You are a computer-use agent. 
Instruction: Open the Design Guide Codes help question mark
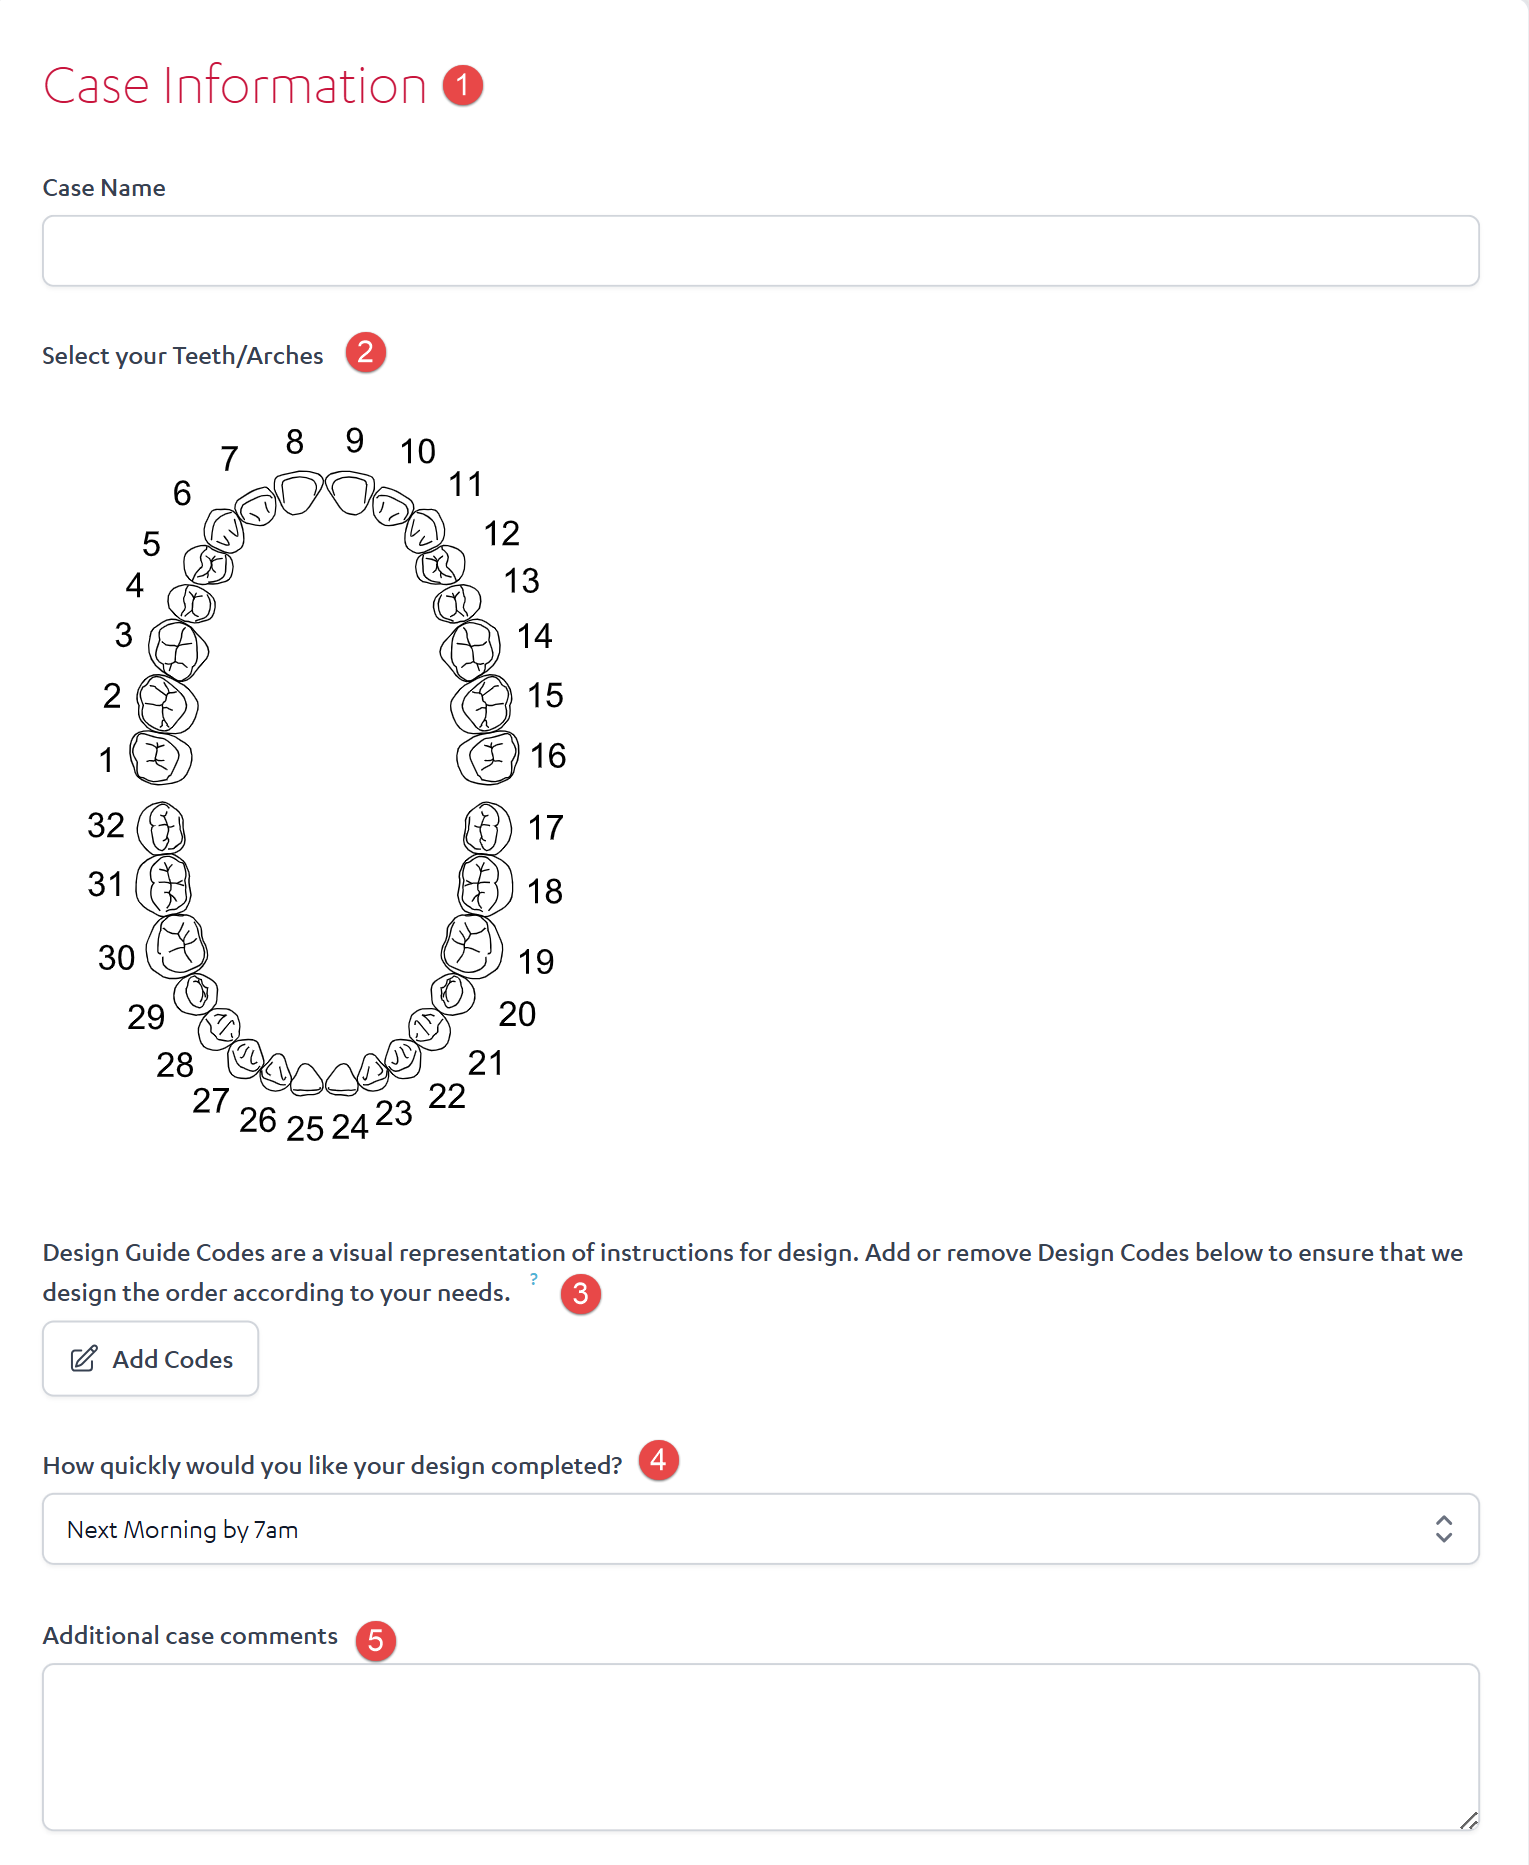click(534, 1279)
